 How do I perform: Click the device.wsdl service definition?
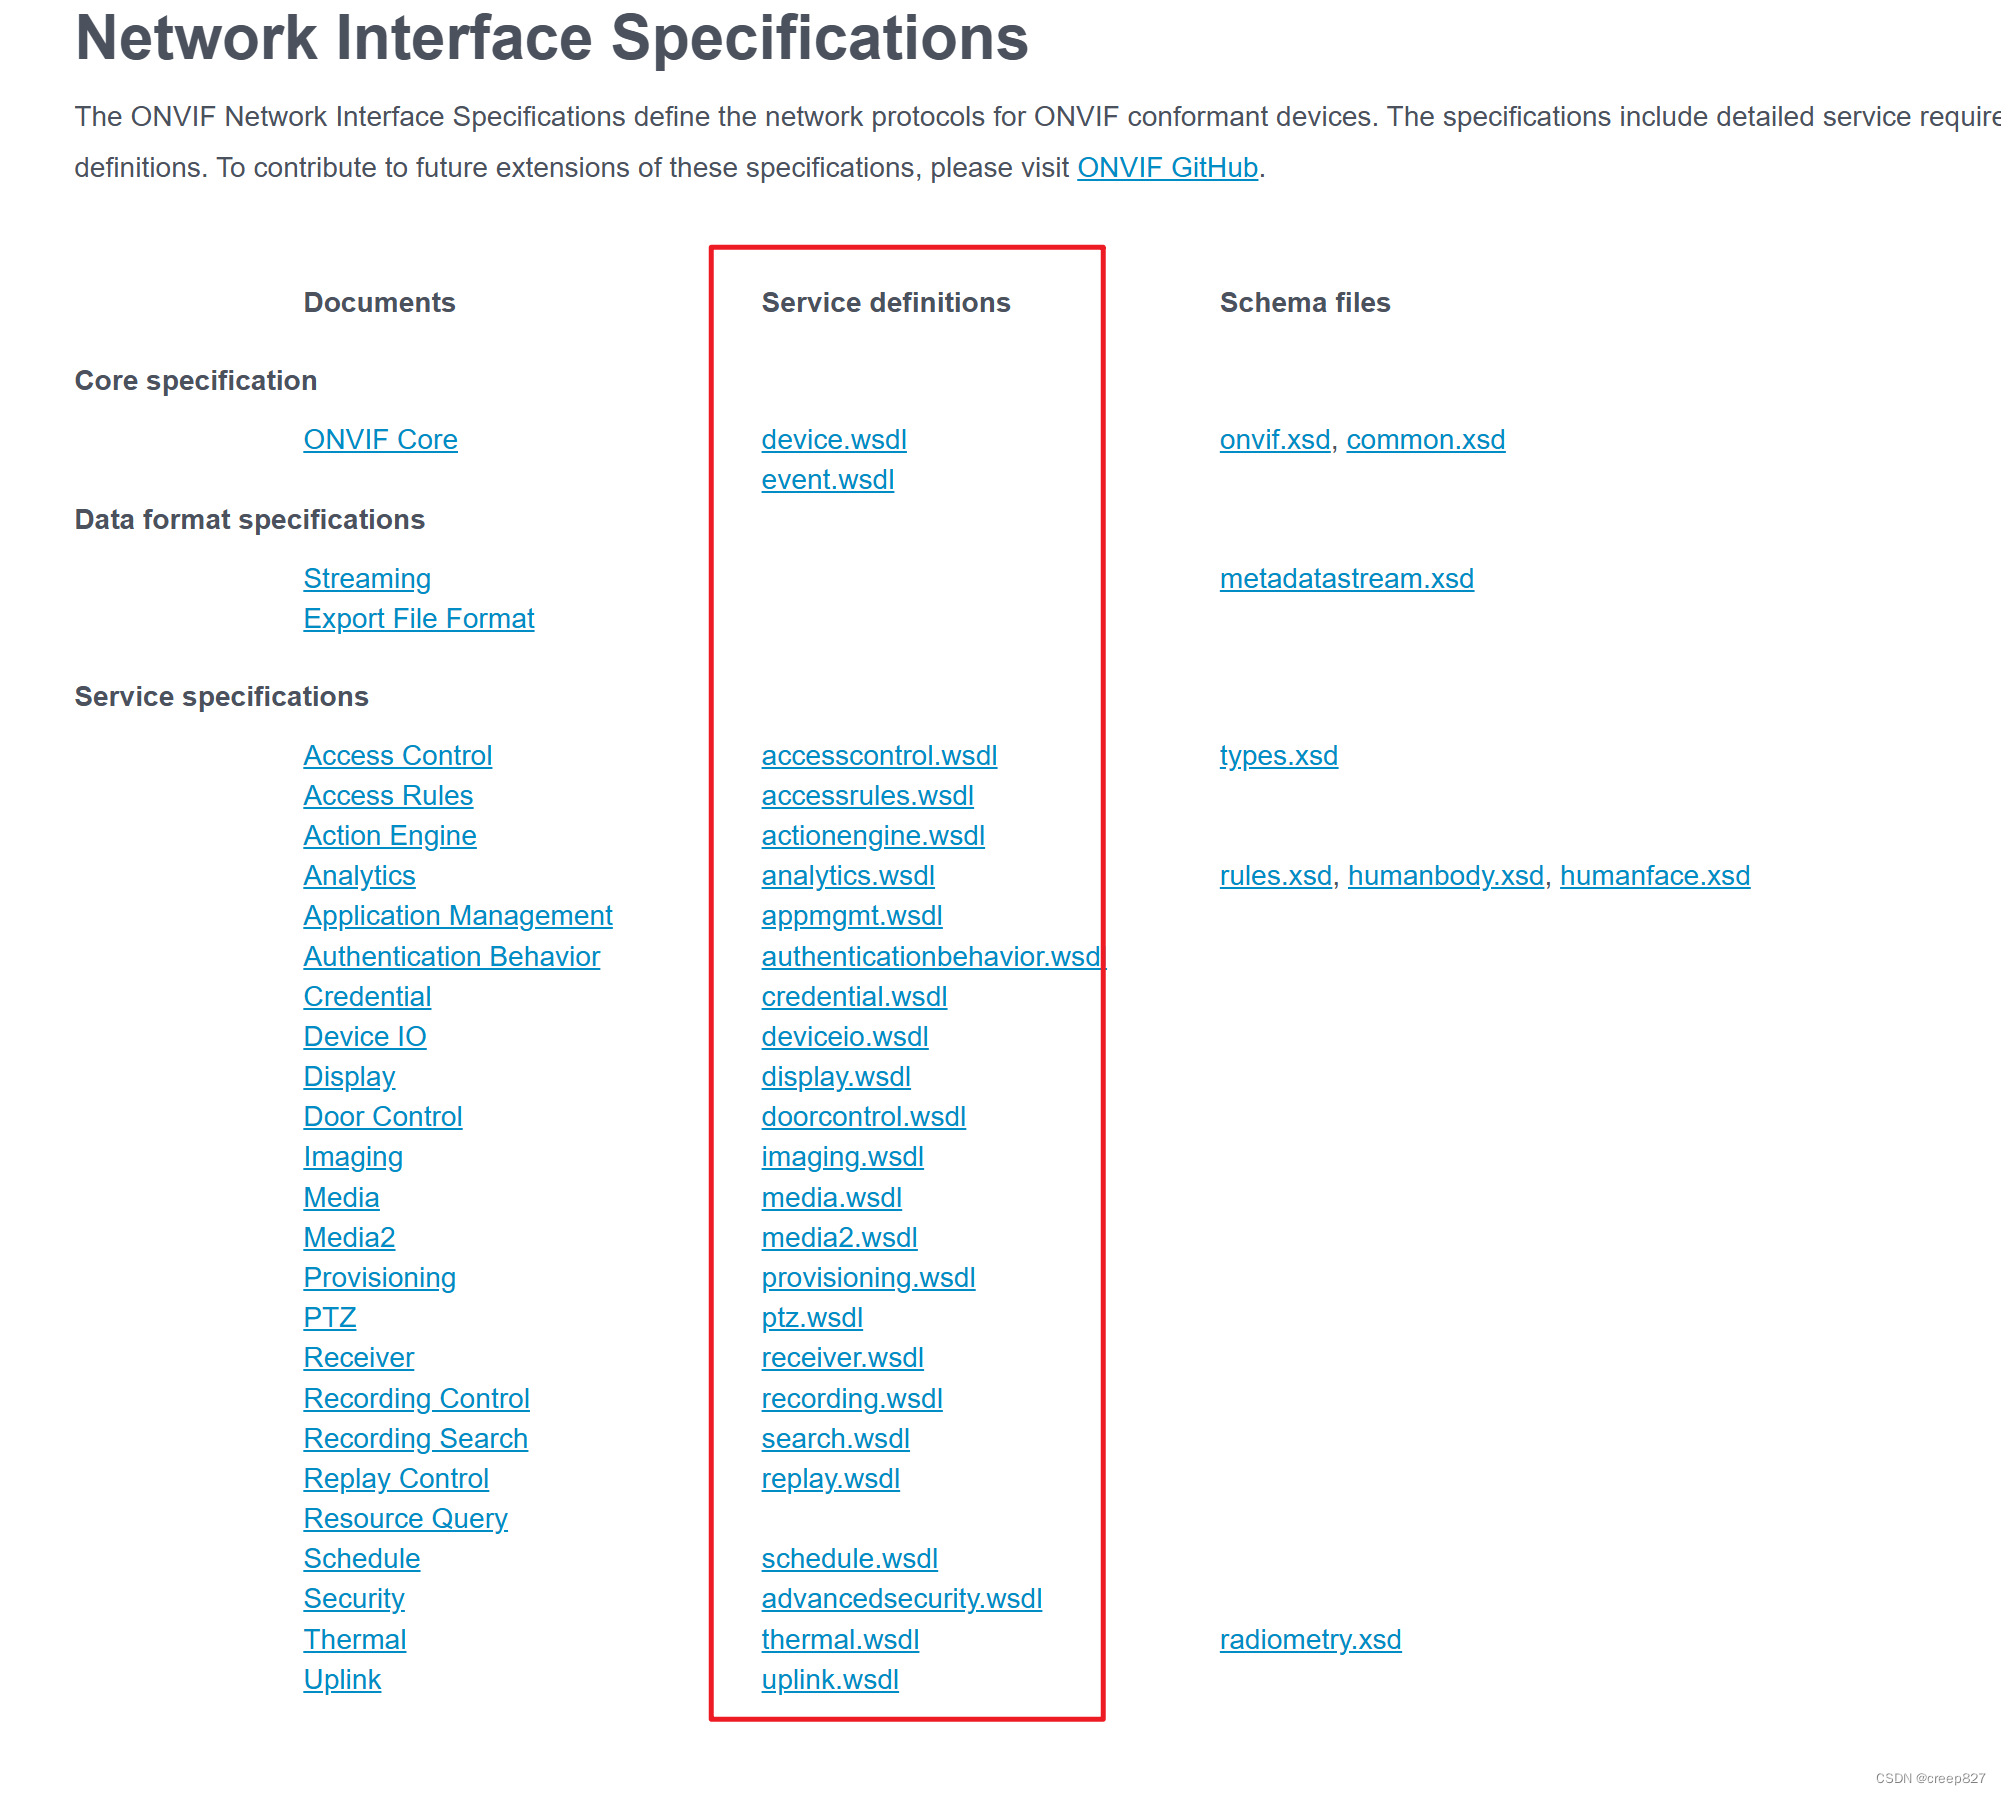pos(834,439)
